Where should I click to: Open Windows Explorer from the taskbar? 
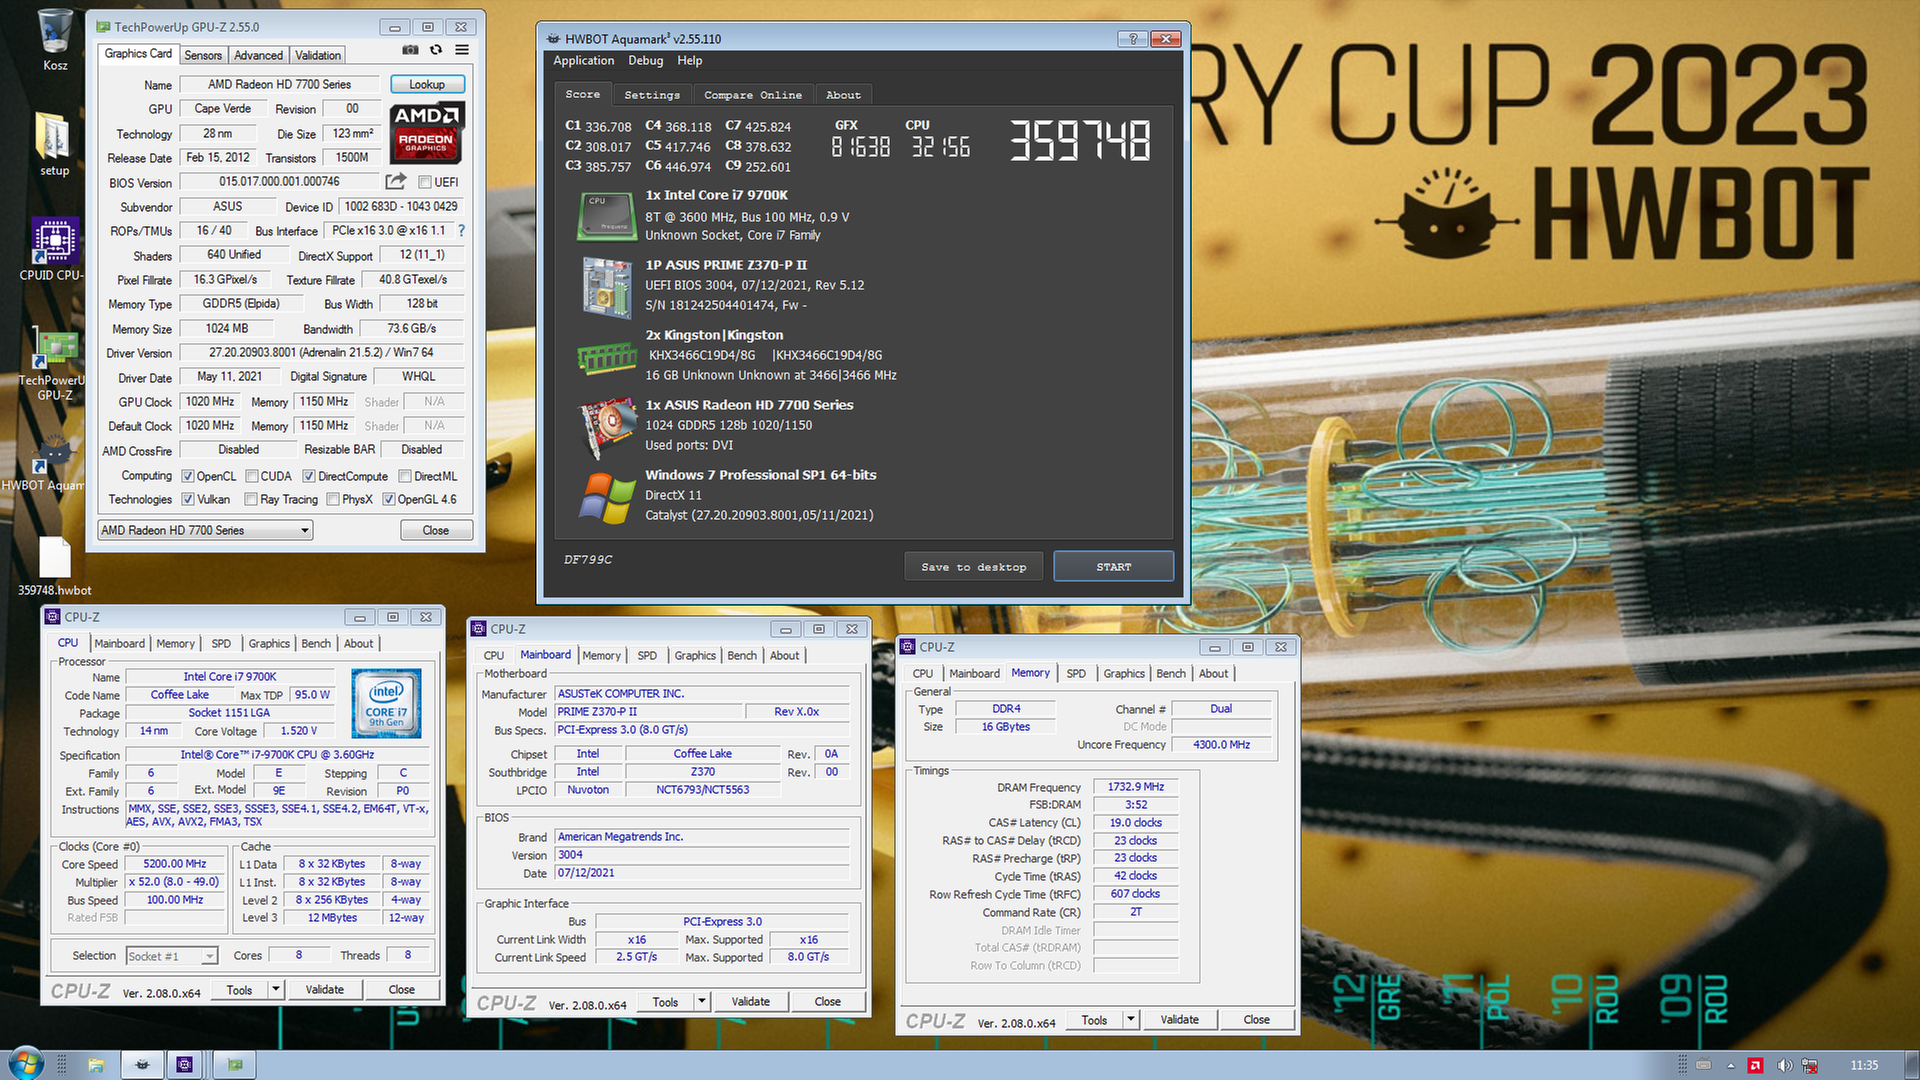[96, 1065]
